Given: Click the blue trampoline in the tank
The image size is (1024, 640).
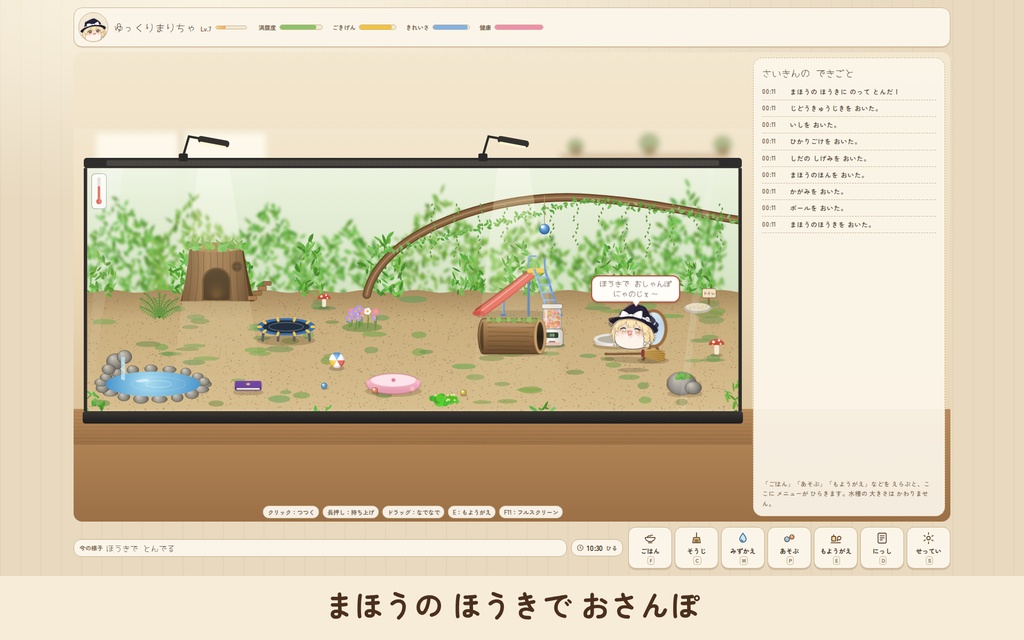Looking at the screenshot, I should point(285,328).
